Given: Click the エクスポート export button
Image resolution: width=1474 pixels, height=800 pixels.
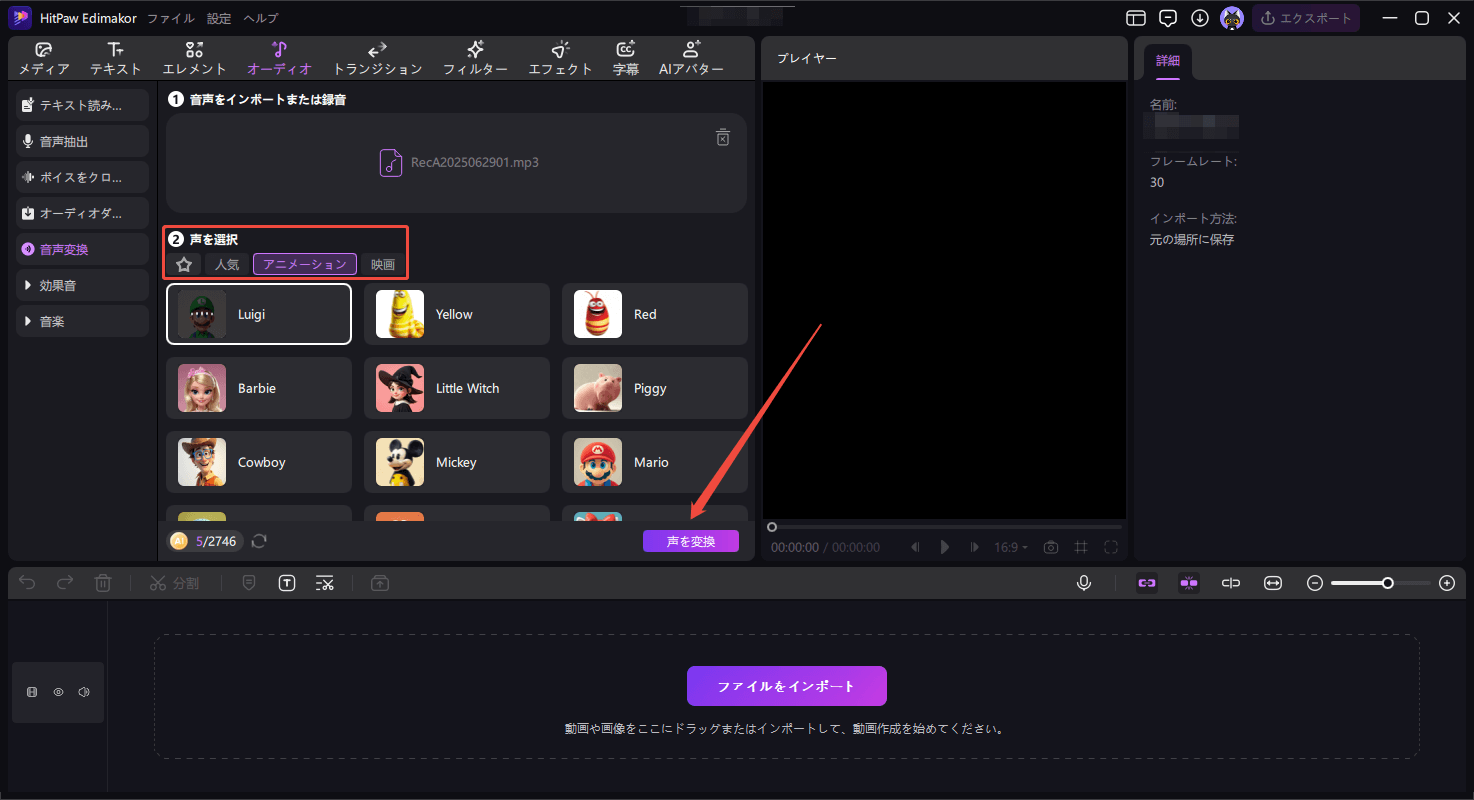Looking at the screenshot, I should click(x=1306, y=18).
